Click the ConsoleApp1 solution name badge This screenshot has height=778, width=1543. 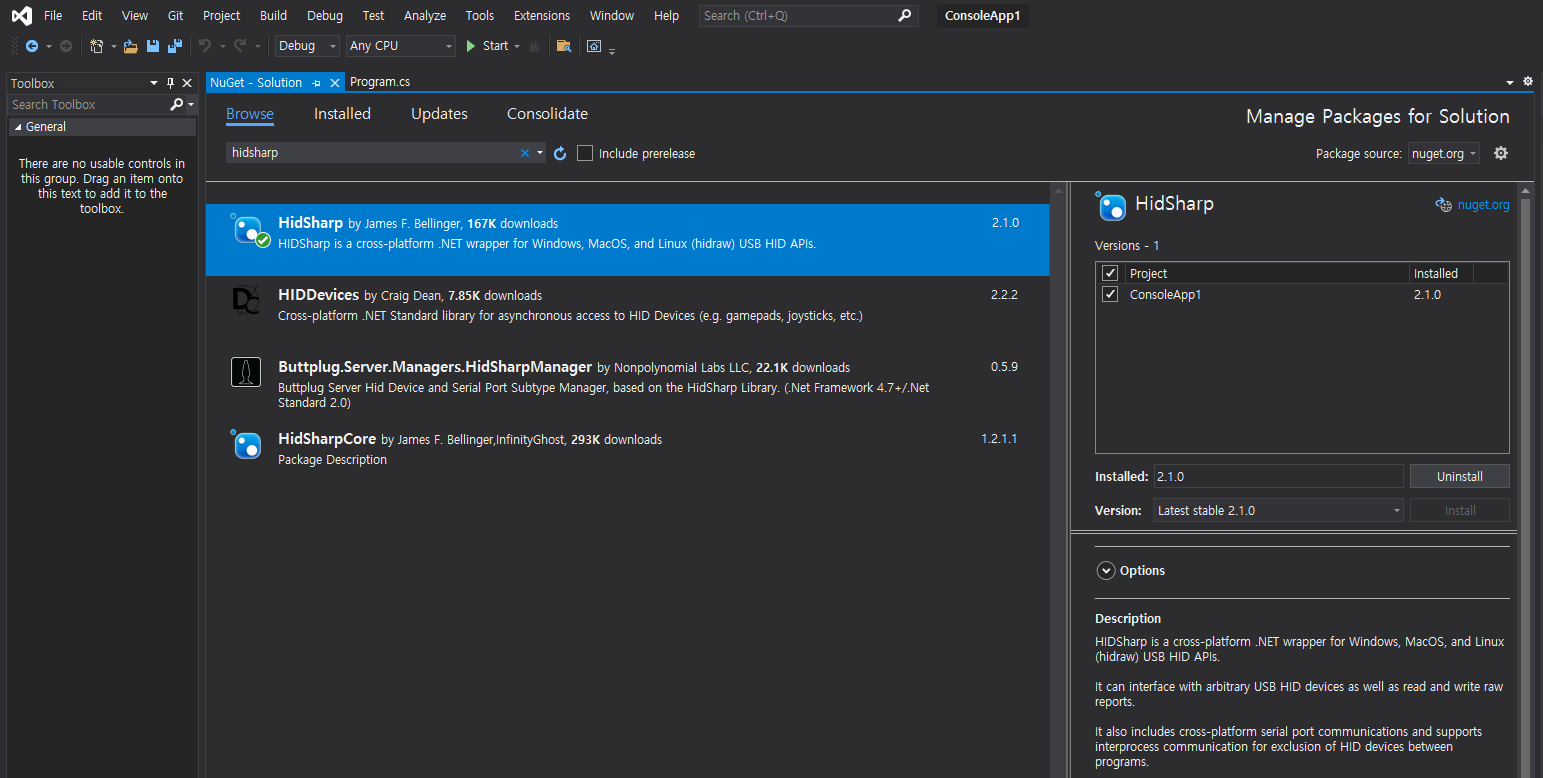982,15
